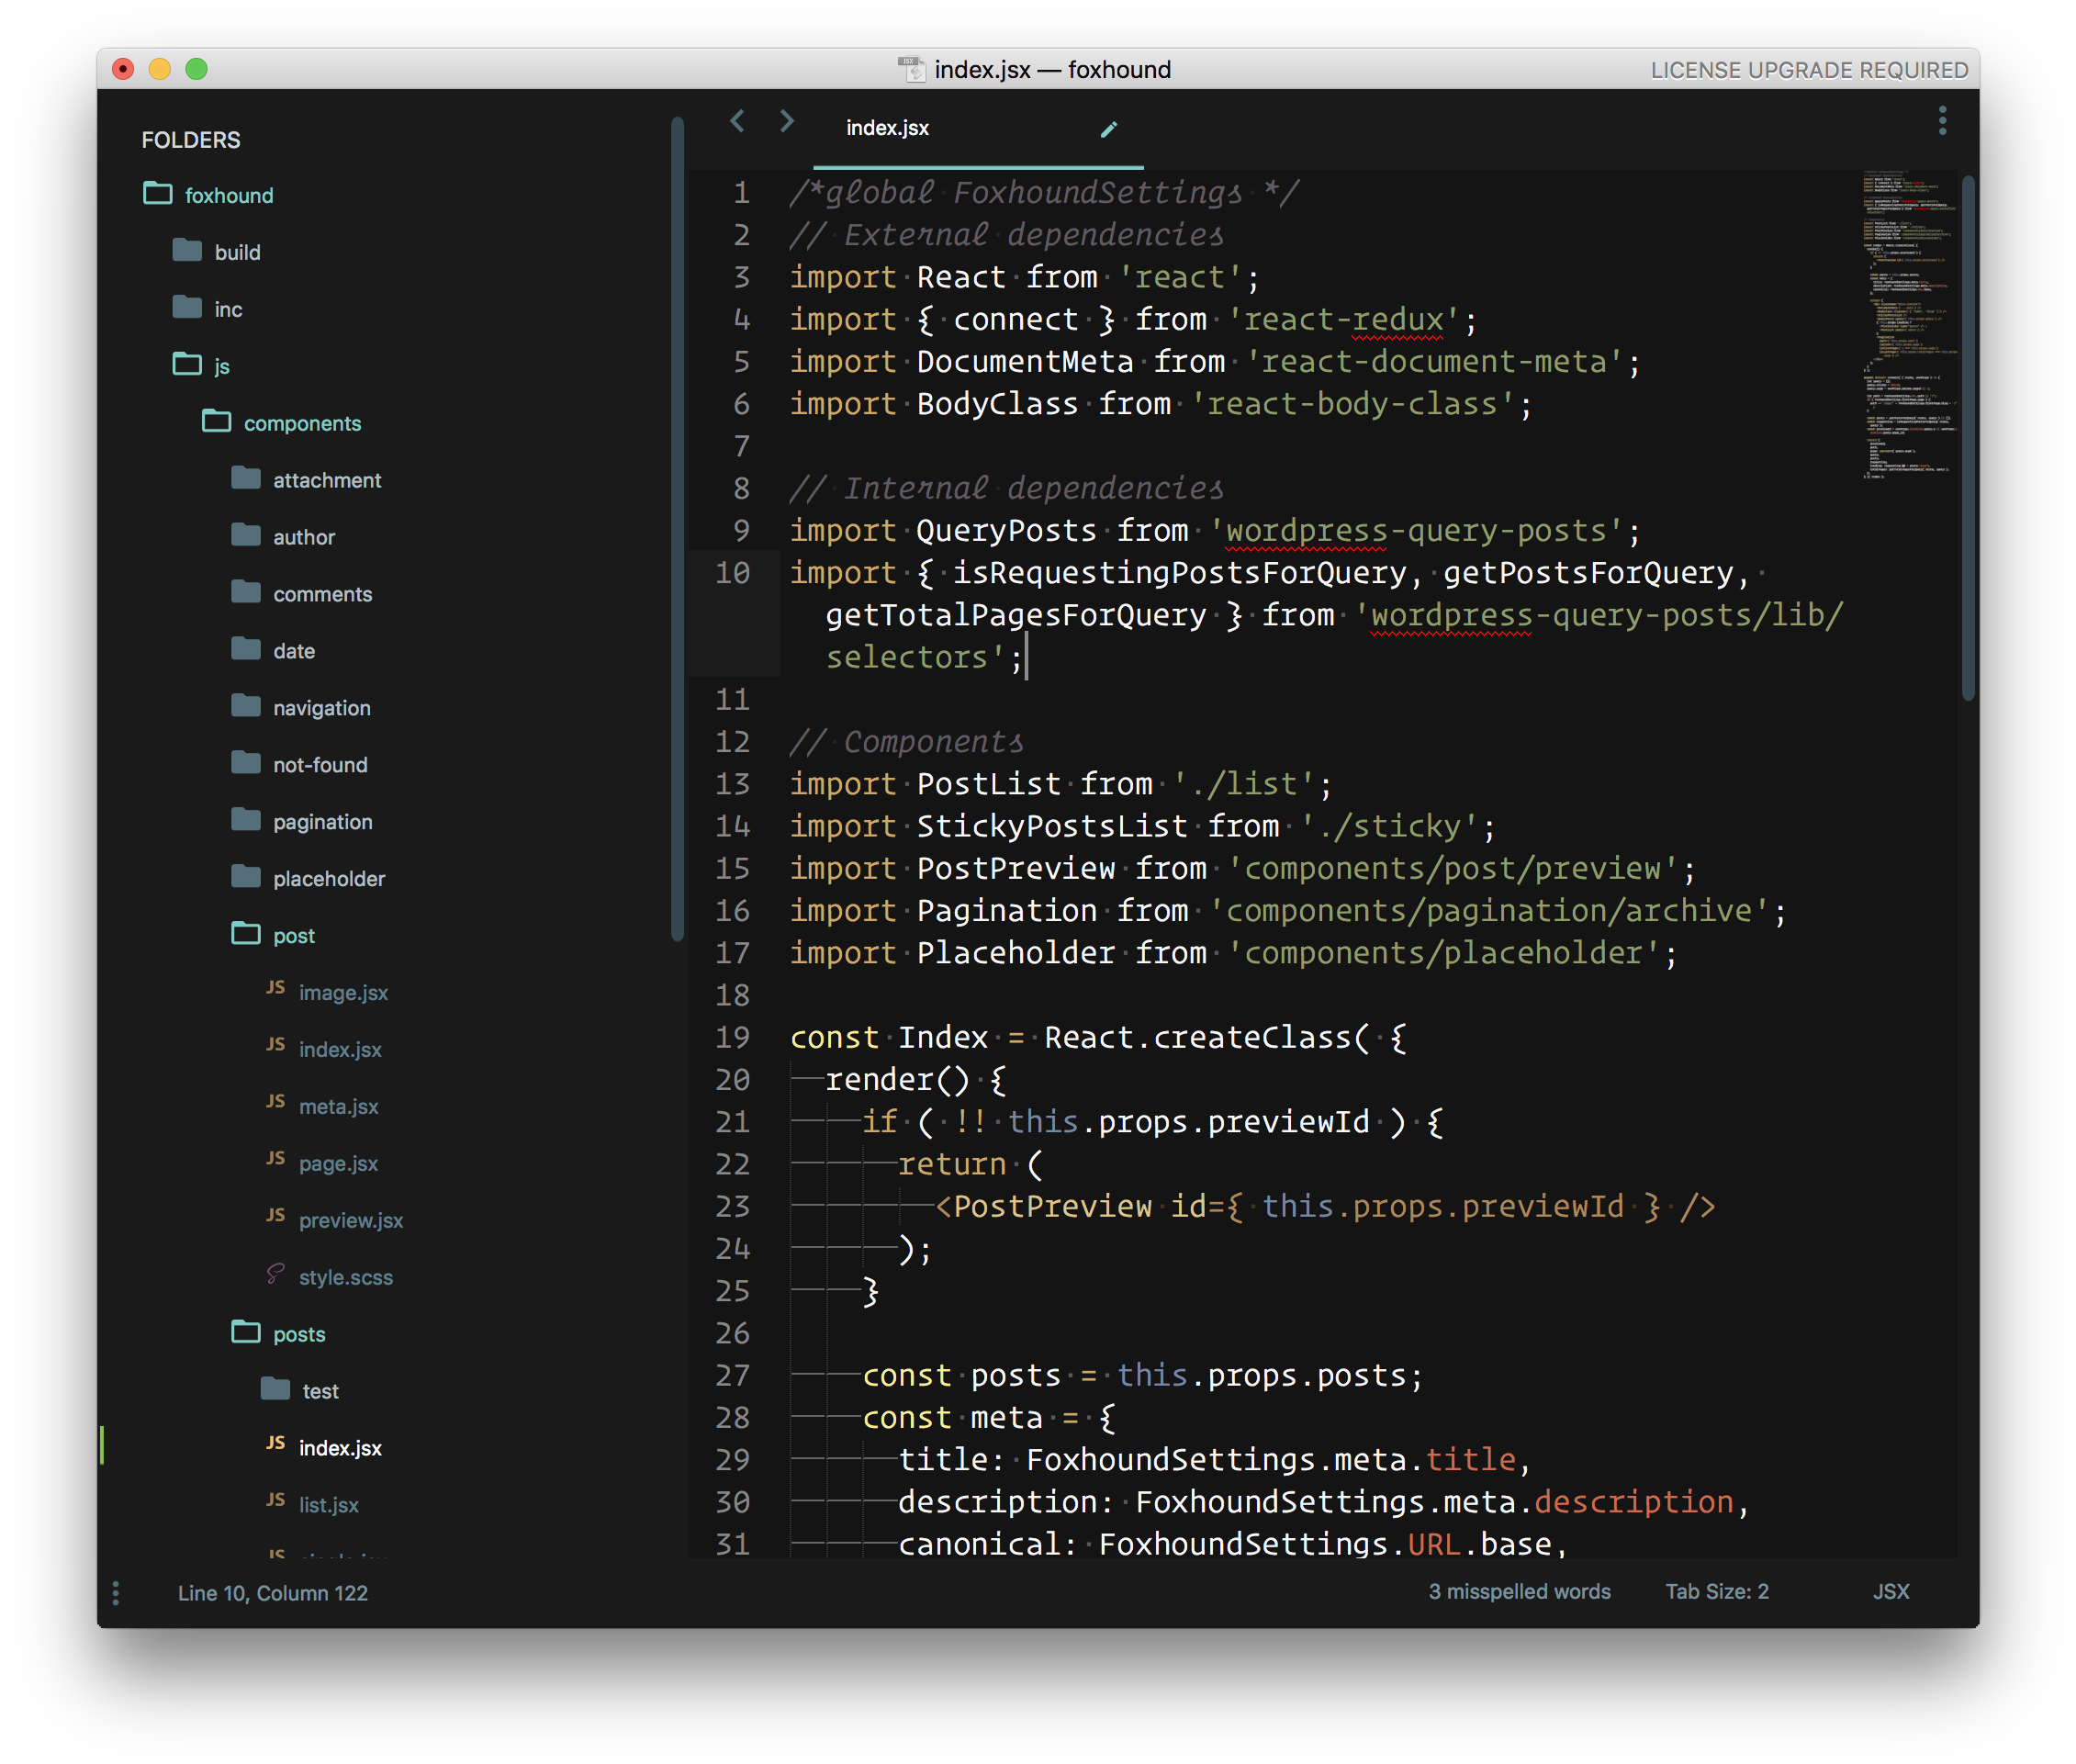Click the JS icon next to preview.jsx
This screenshot has width=2076, height=1764.
pos(276,1218)
